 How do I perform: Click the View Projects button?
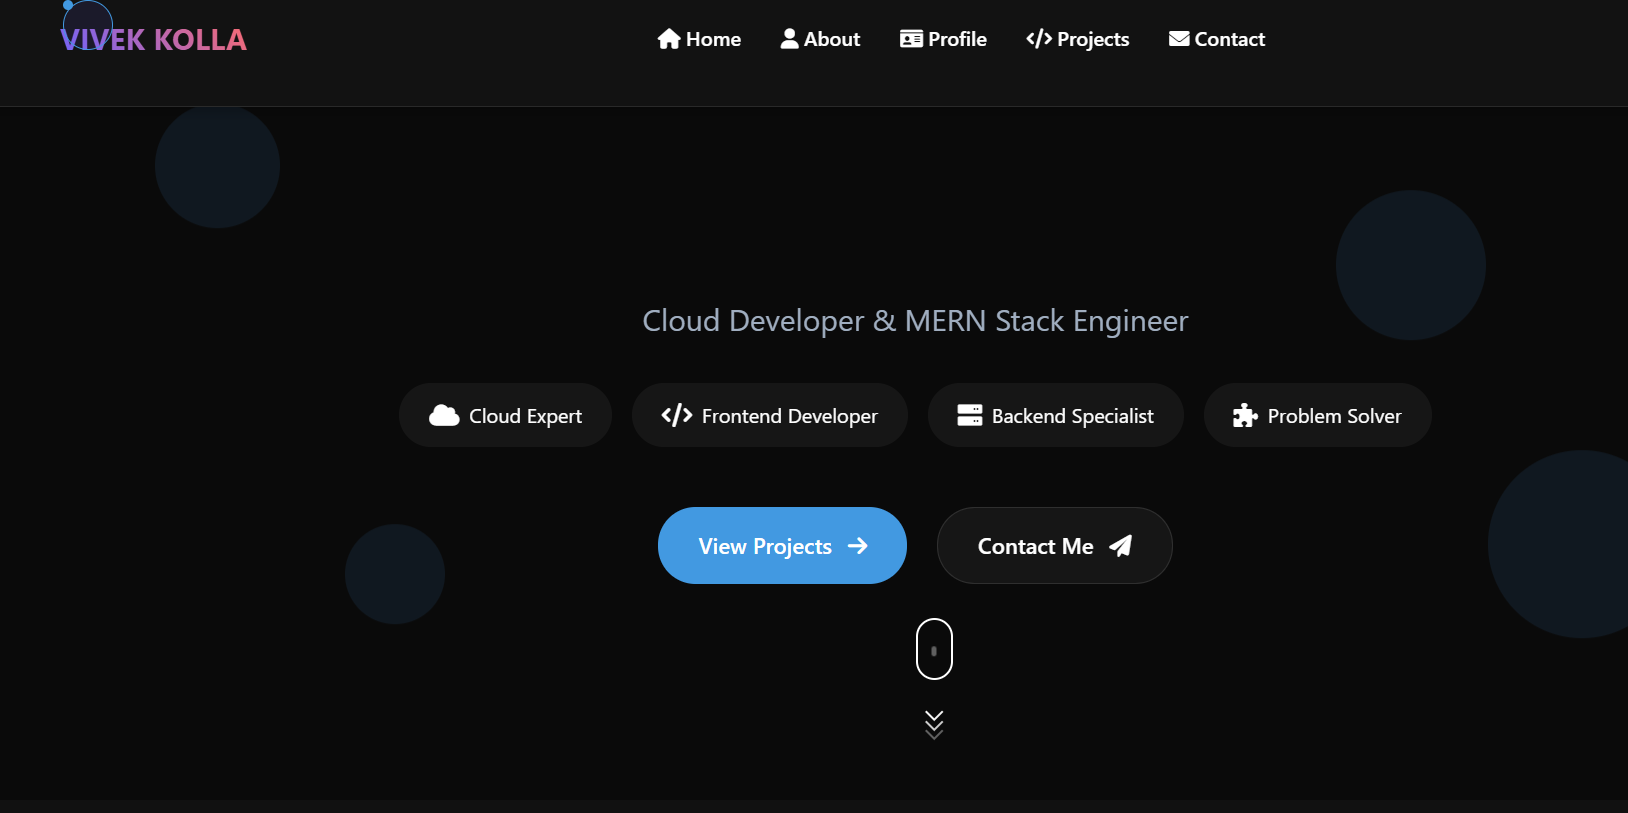coord(782,545)
